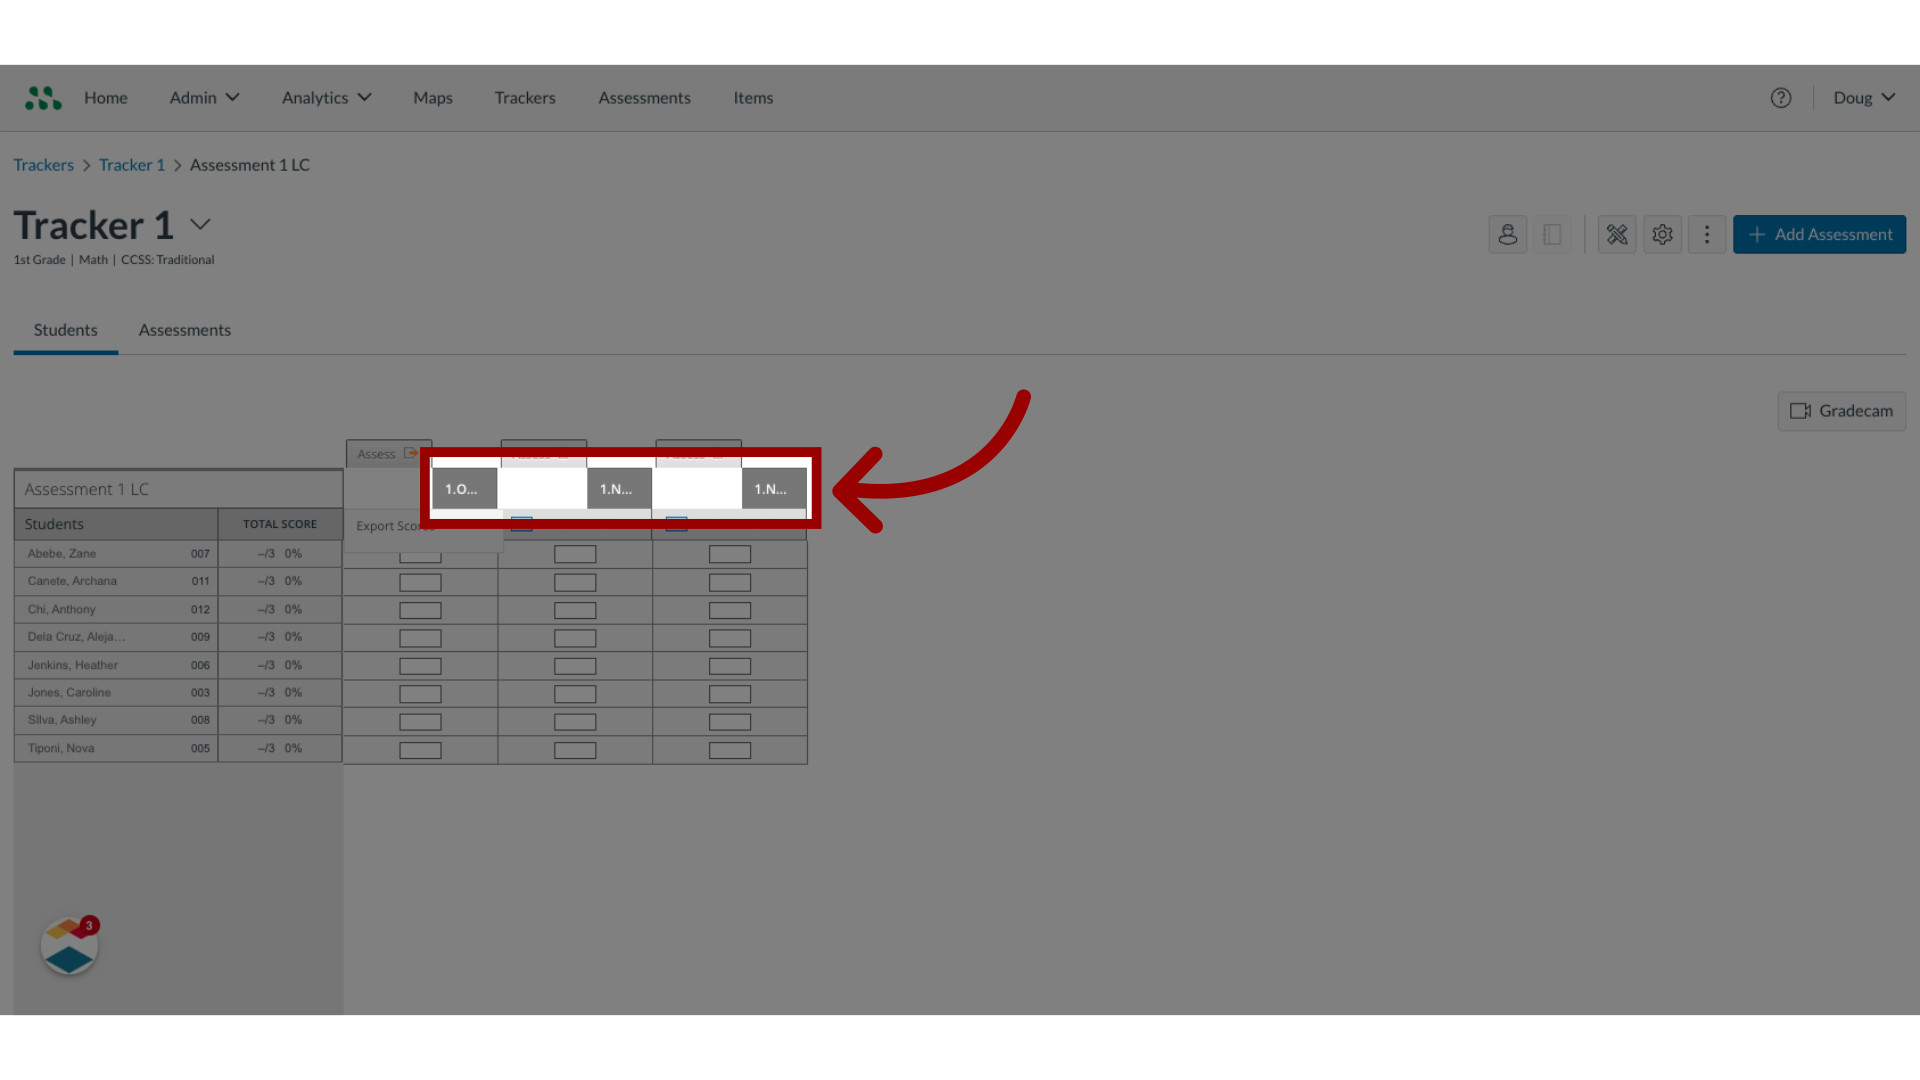Image resolution: width=1920 pixels, height=1080 pixels.
Task: Click the help question mark icon
Action: tap(1780, 96)
